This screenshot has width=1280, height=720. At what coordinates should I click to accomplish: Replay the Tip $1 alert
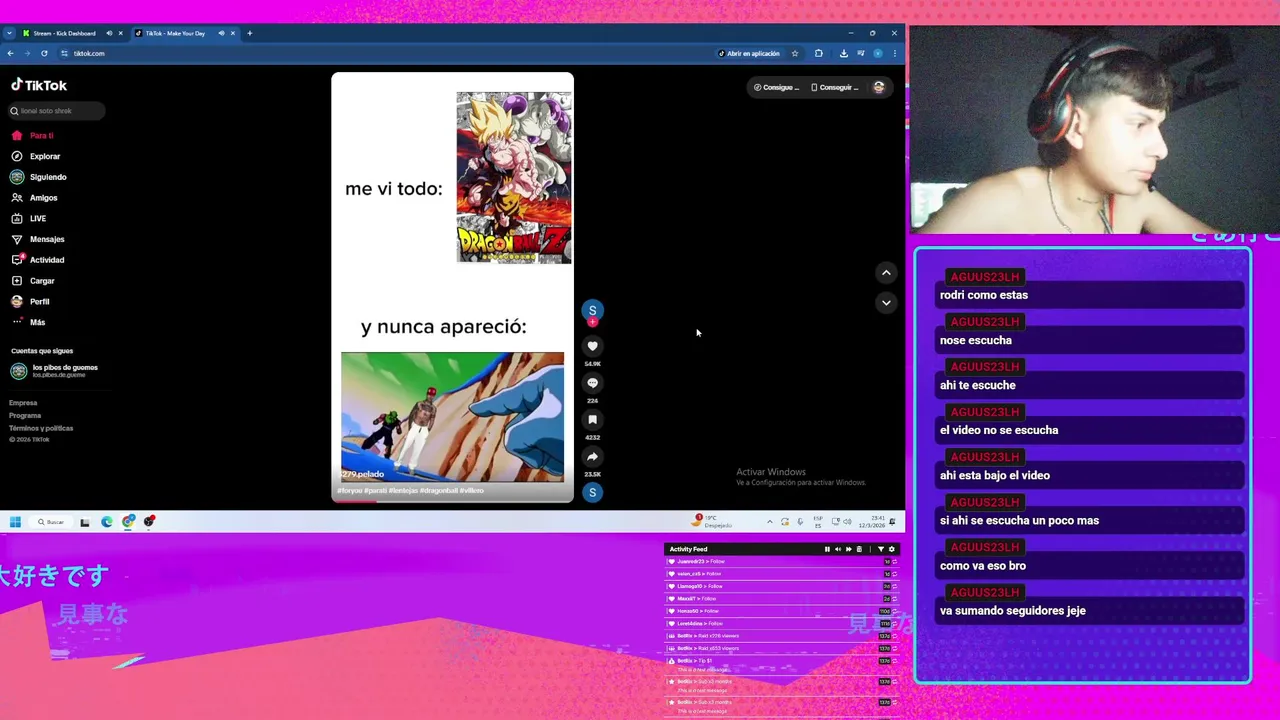coord(894,661)
